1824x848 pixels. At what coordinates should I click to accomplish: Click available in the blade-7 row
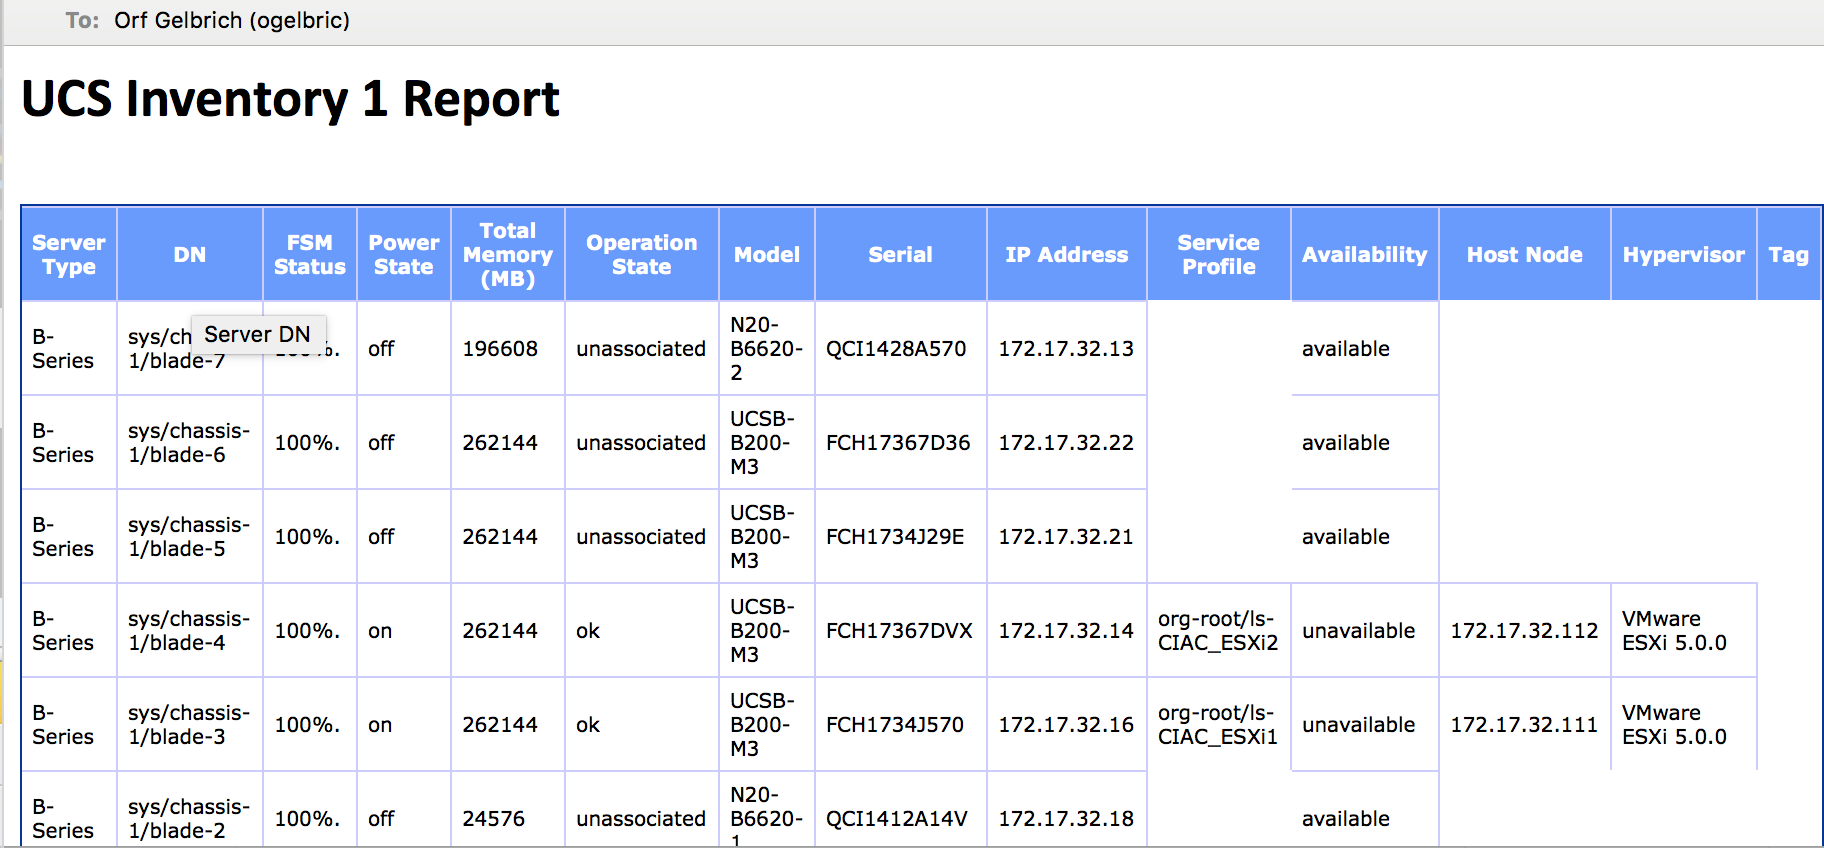click(x=1346, y=348)
